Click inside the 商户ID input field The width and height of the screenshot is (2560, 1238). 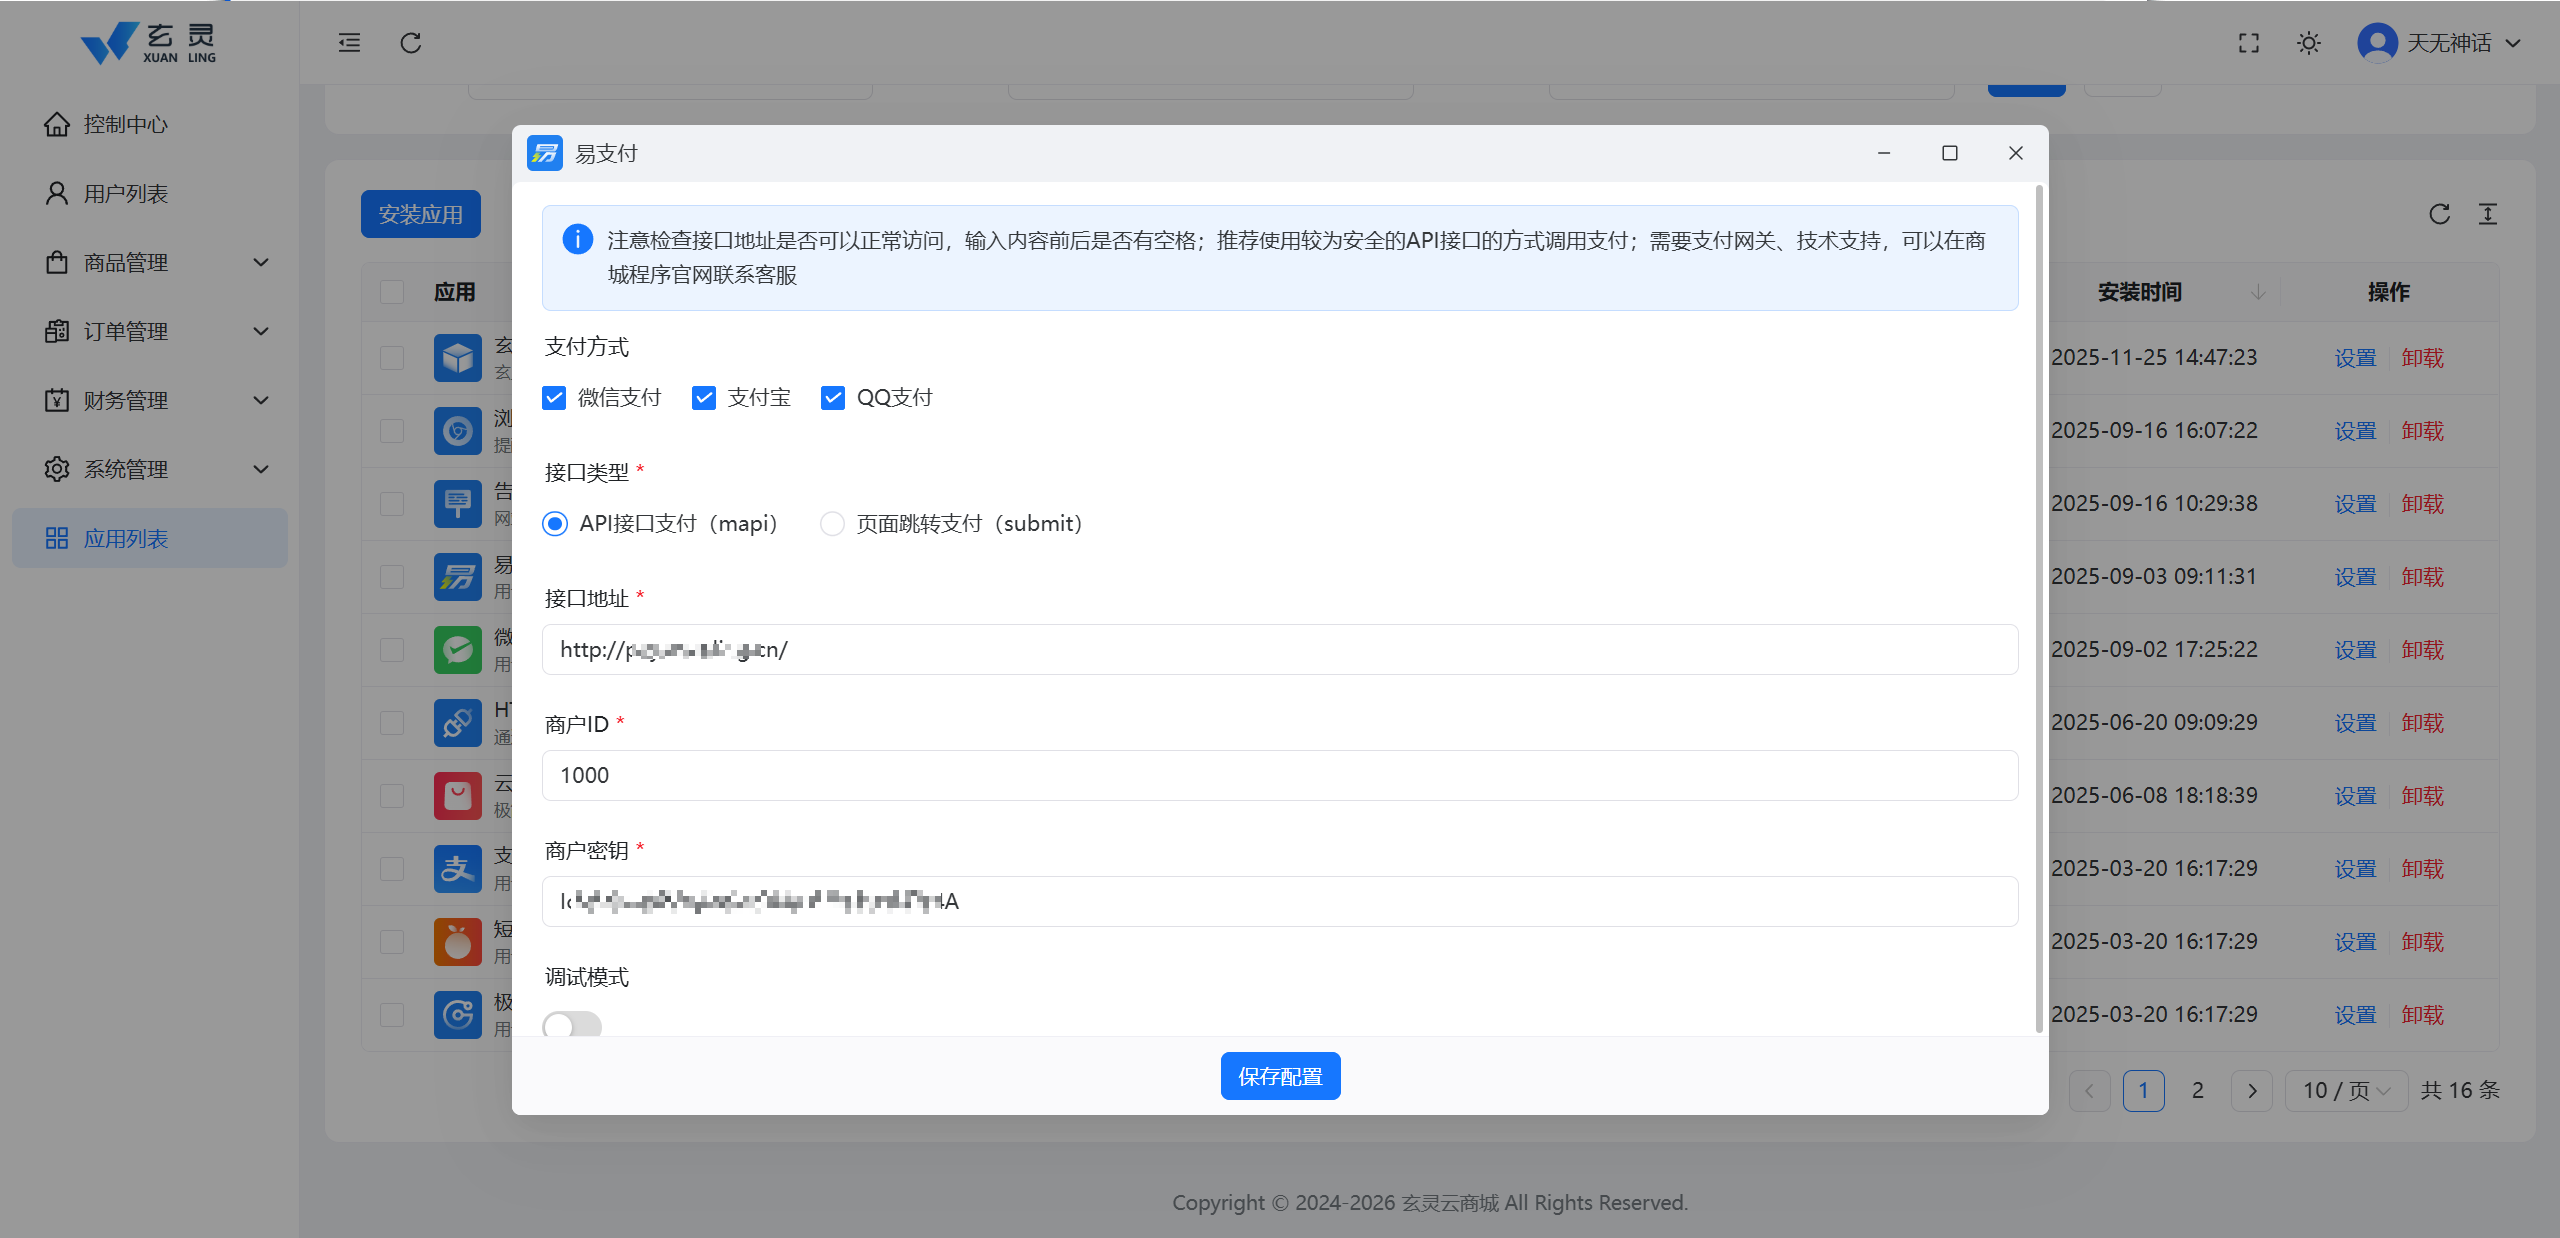[1279, 775]
